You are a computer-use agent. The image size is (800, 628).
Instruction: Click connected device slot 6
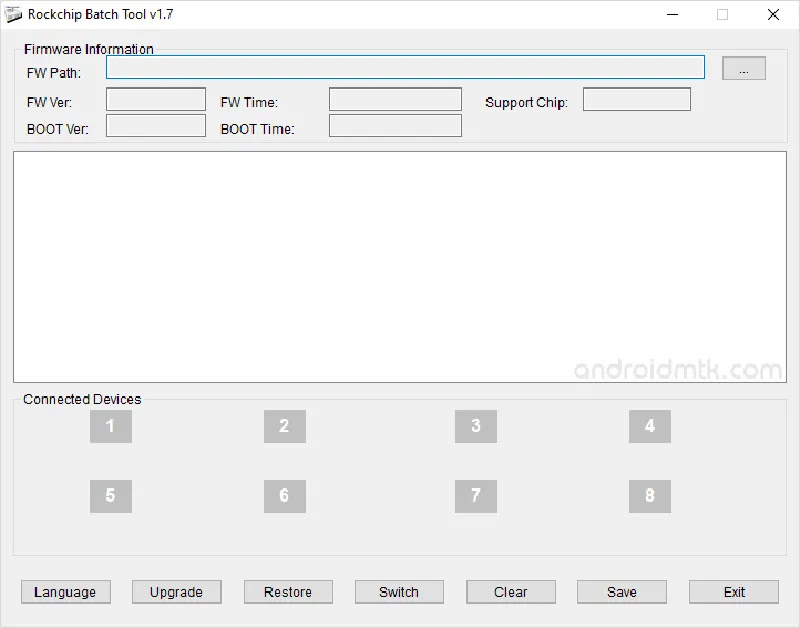point(285,496)
